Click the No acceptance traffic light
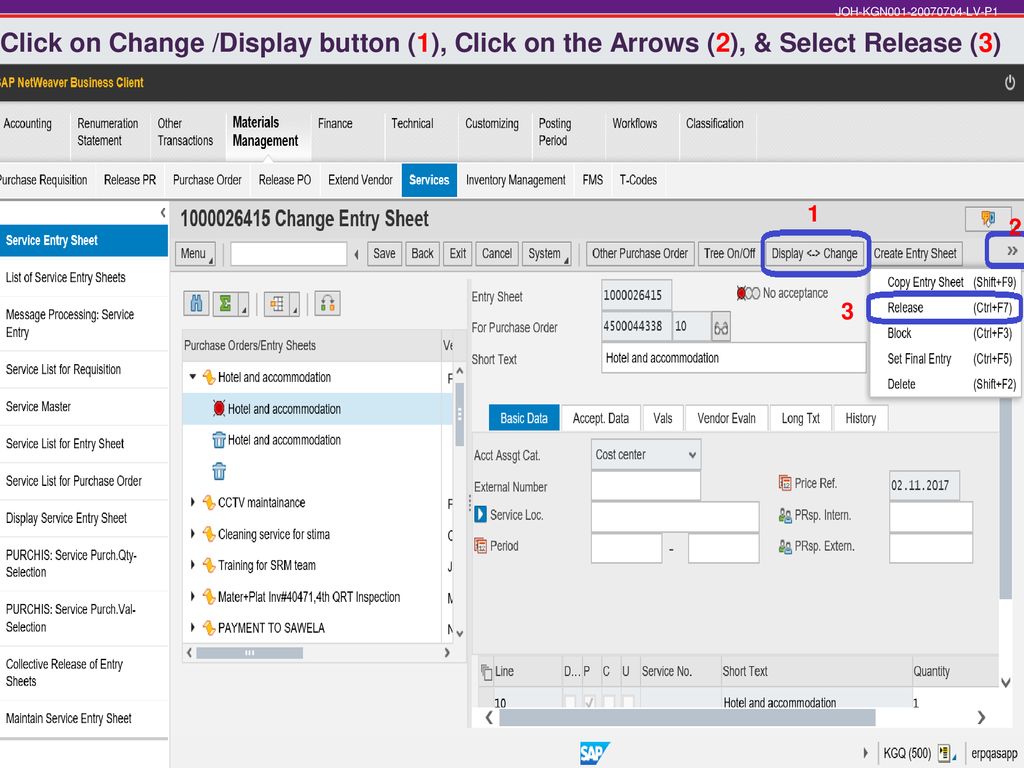Screen dimensions: 1024x768 coord(748,294)
